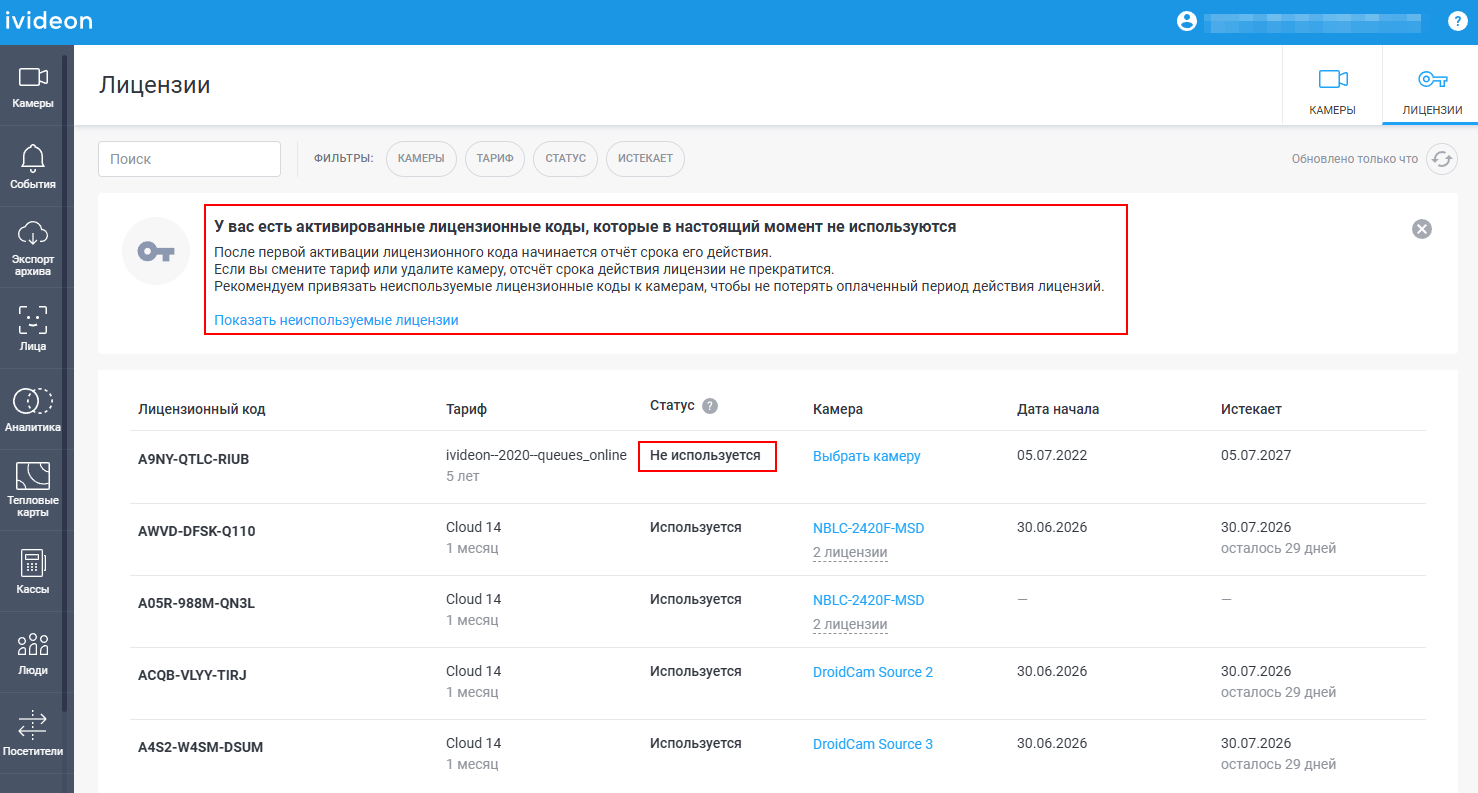Screen dimensions: 1478x793
Task: Click the Дата начала column header
Action: [1058, 409]
